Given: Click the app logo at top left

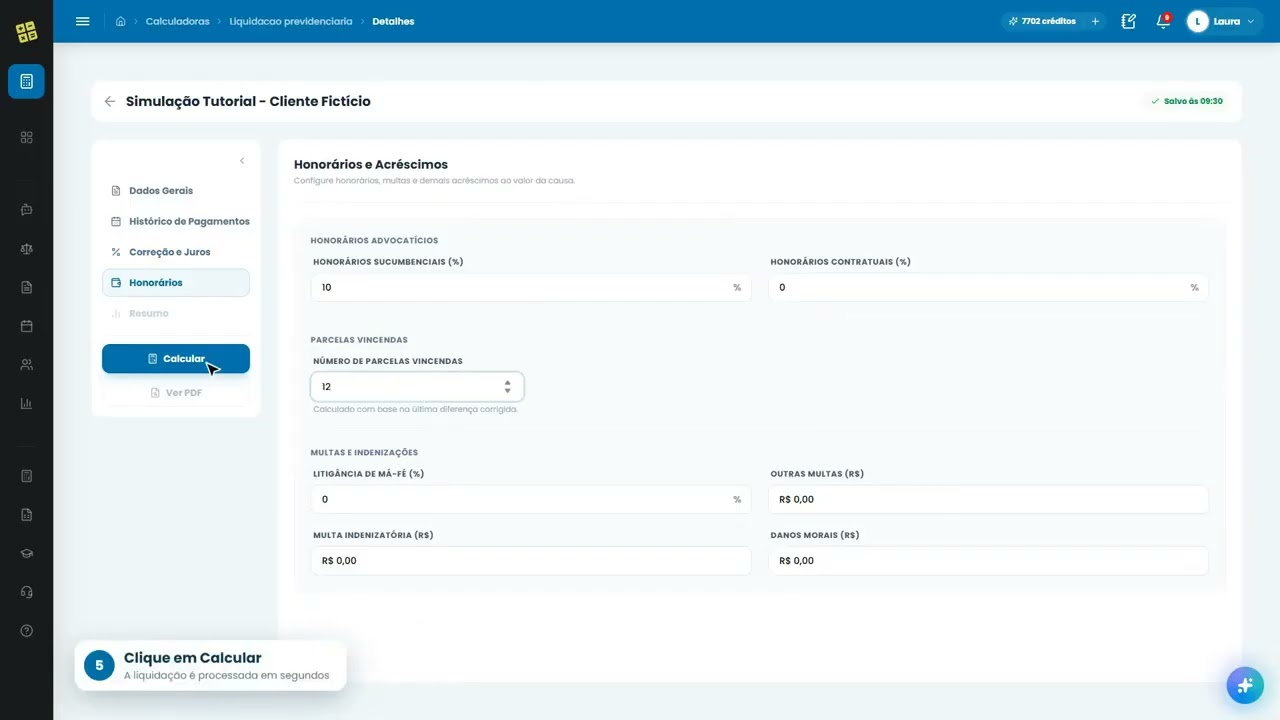Looking at the screenshot, I should 27,32.
